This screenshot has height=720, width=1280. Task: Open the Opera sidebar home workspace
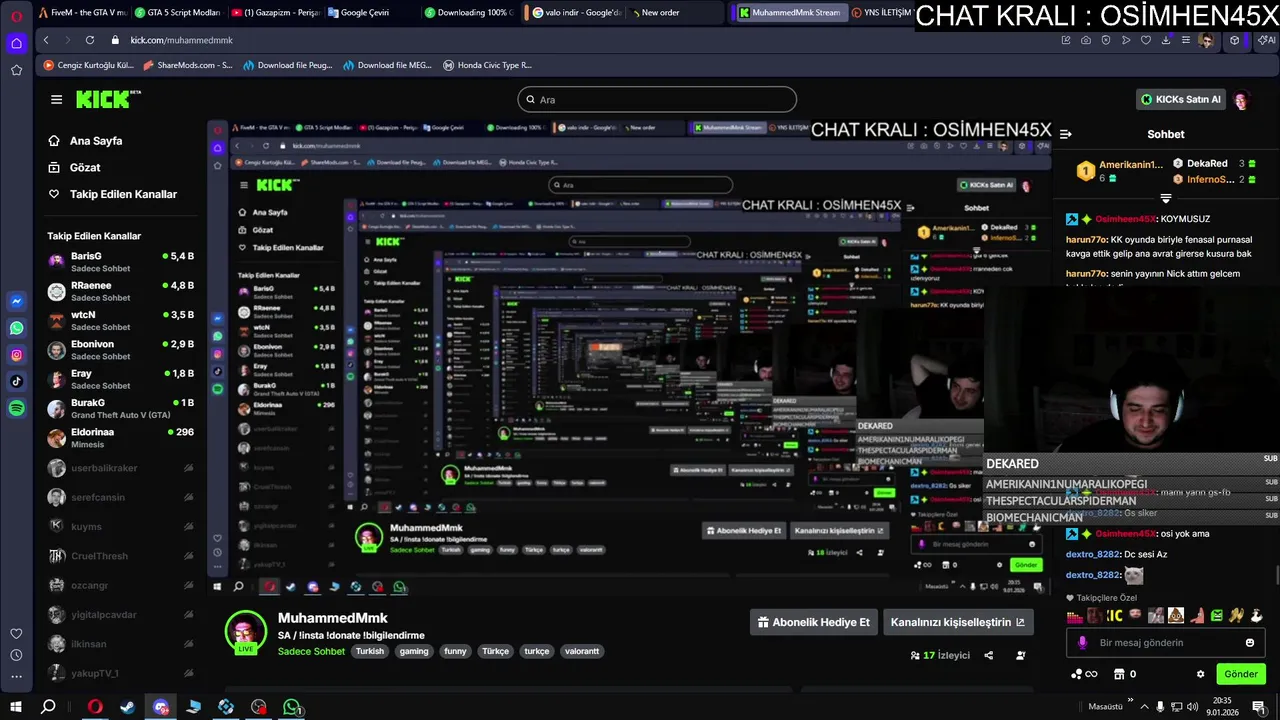click(x=16, y=43)
